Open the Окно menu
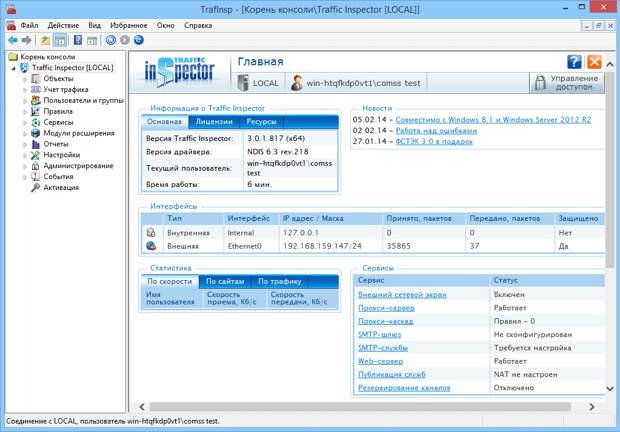Image resolution: width=620 pixels, height=432 pixels. [165, 25]
